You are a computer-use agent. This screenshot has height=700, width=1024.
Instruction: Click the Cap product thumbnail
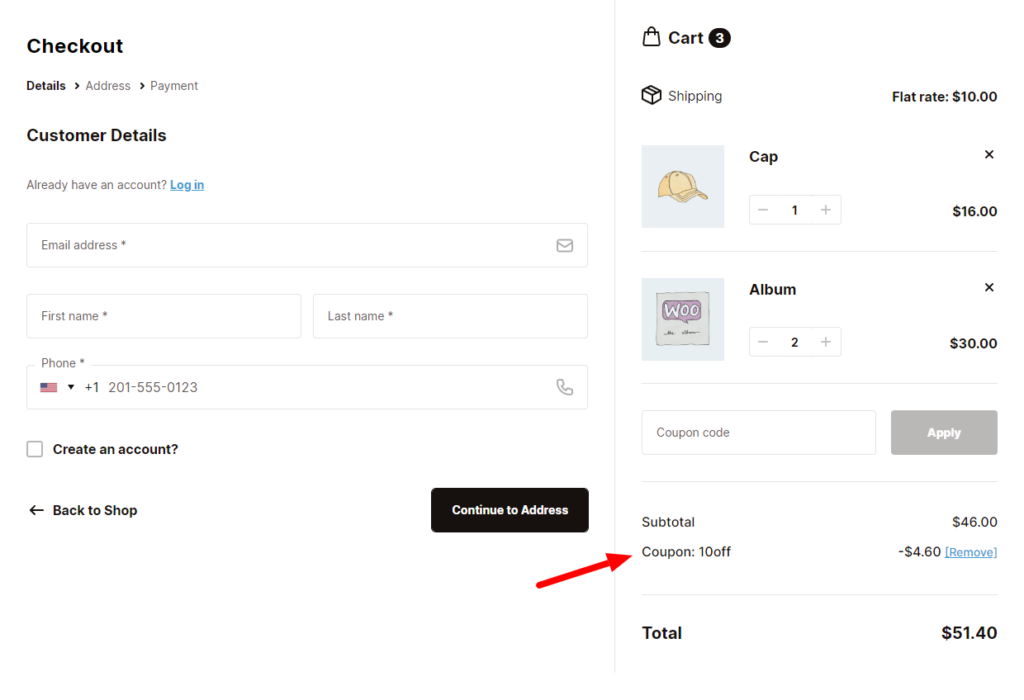click(683, 187)
